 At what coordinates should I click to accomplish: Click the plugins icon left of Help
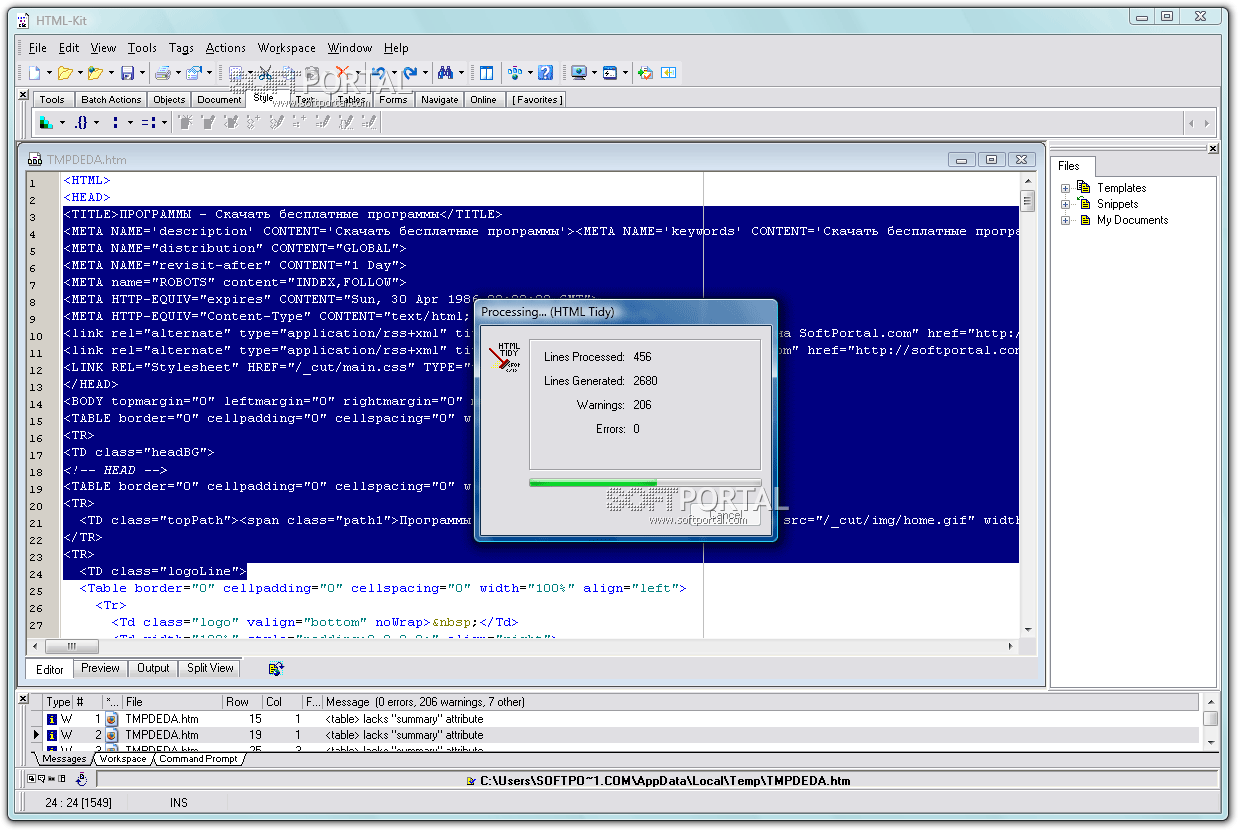[515, 73]
